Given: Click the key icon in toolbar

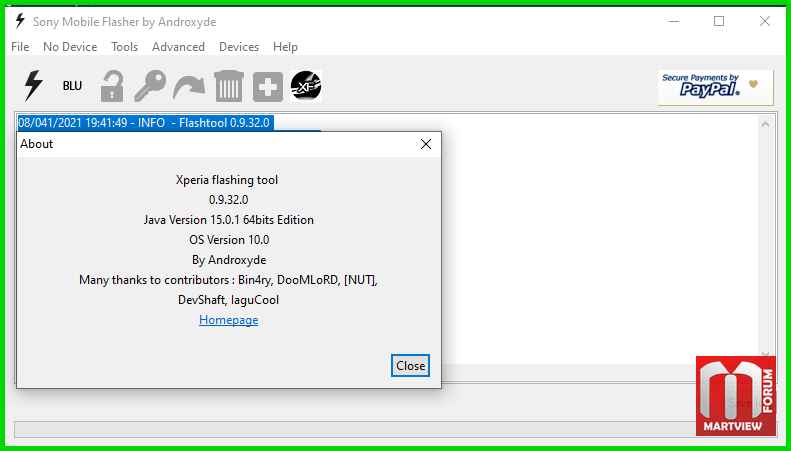Looking at the screenshot, I should (x=150, y=86).
